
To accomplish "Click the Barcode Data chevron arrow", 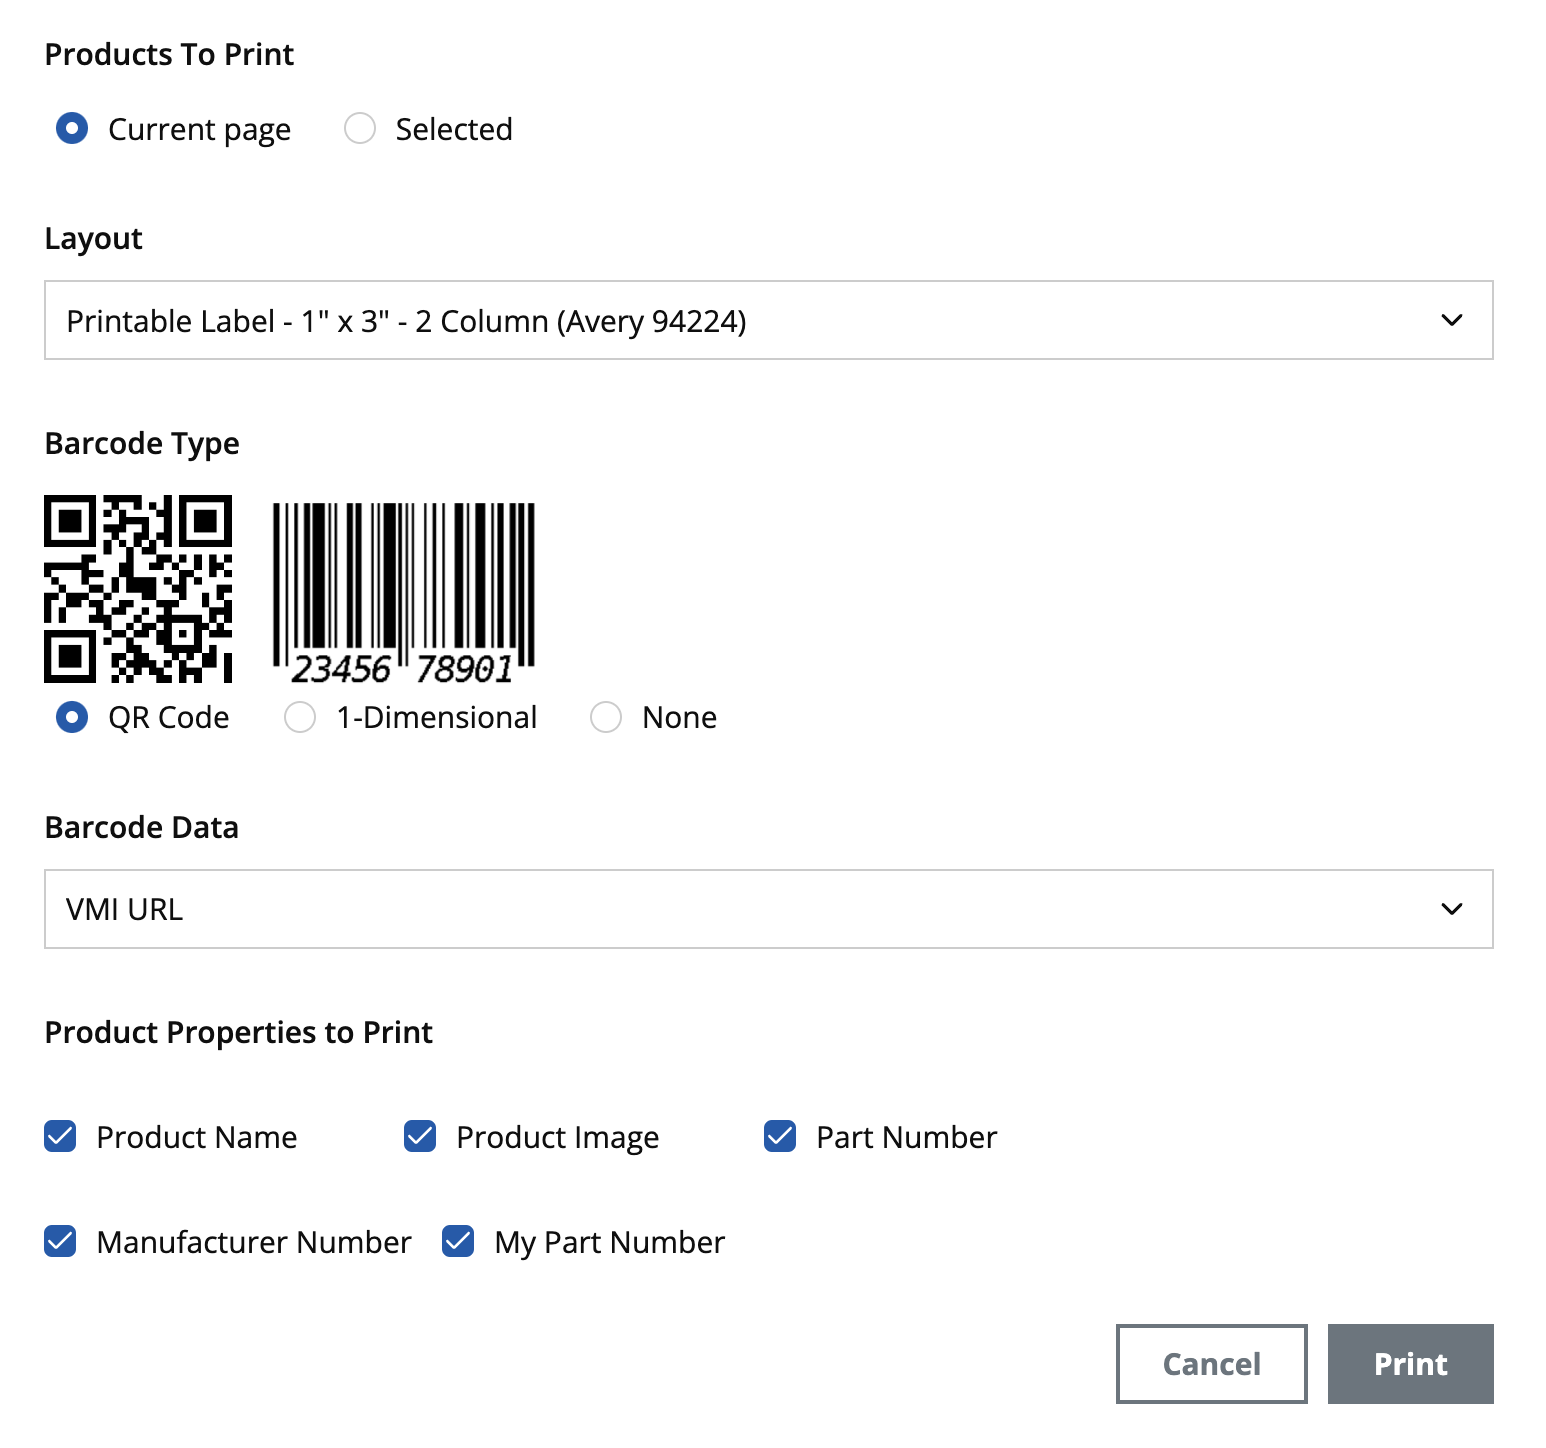I will point(1451,909).
